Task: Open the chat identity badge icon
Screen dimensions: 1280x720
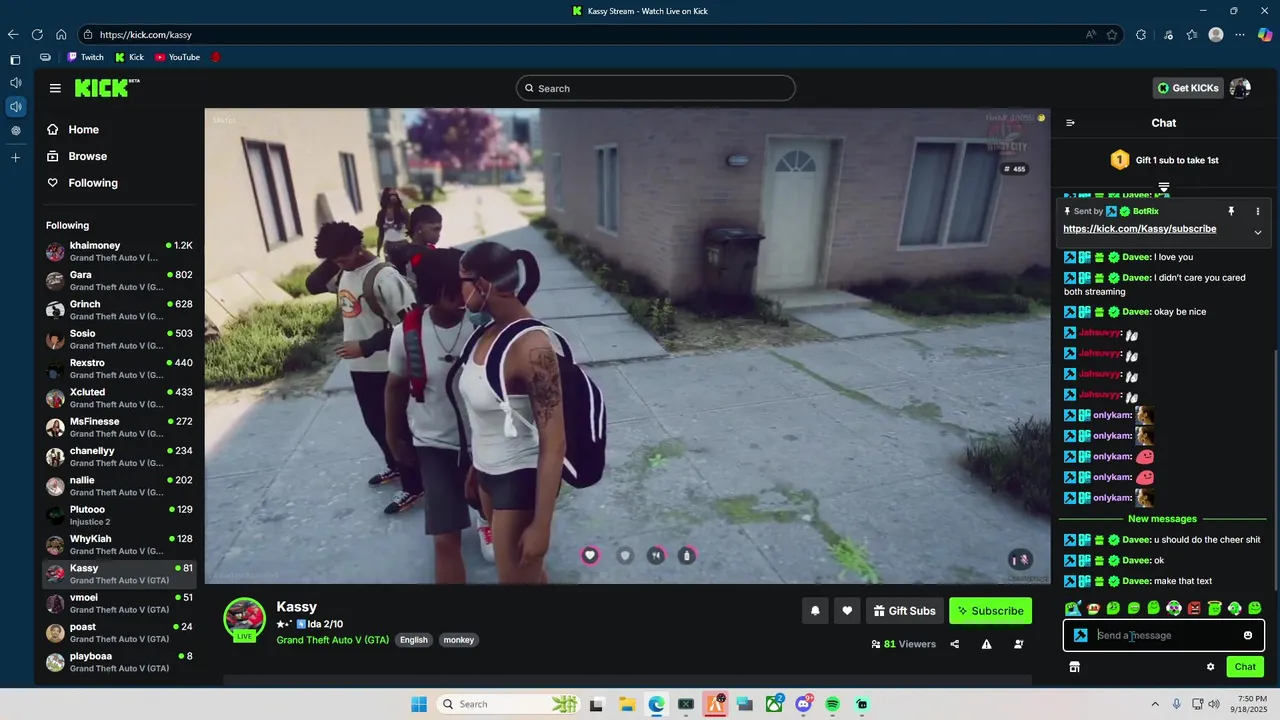Action: (1081, 635)
